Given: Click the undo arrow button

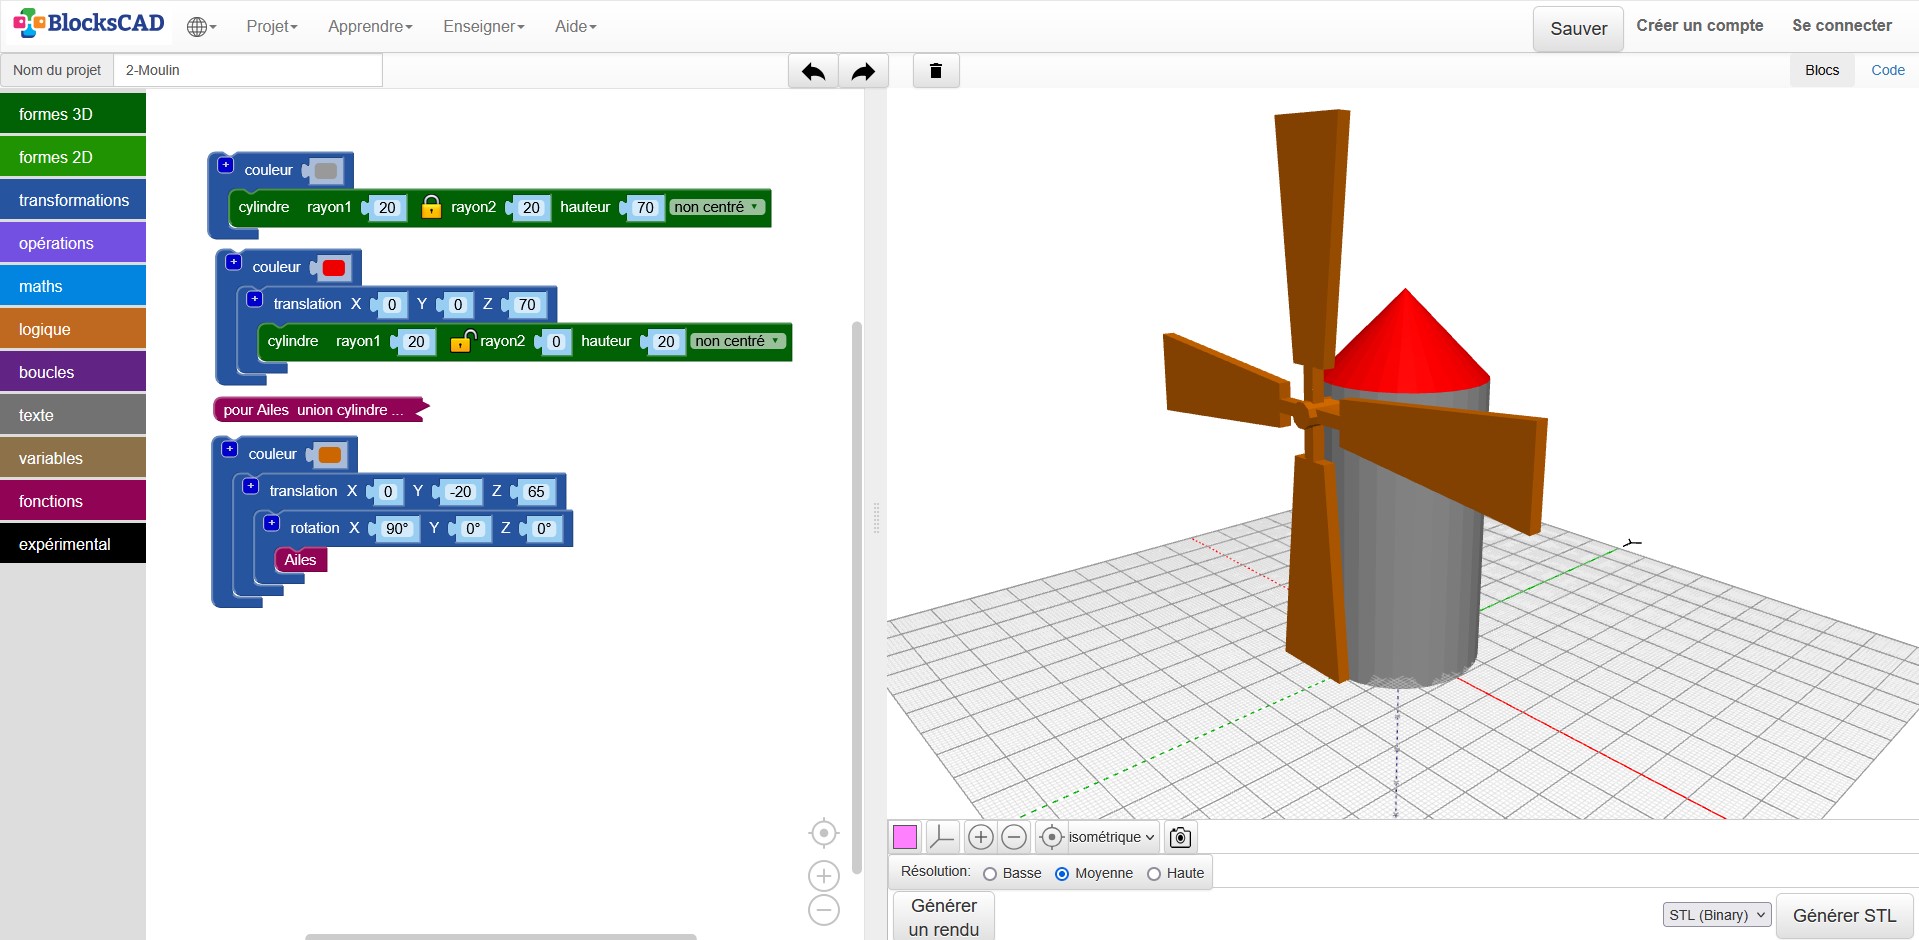Looking at the screenshot, I should pyautogui.click(x=813, y=71).
